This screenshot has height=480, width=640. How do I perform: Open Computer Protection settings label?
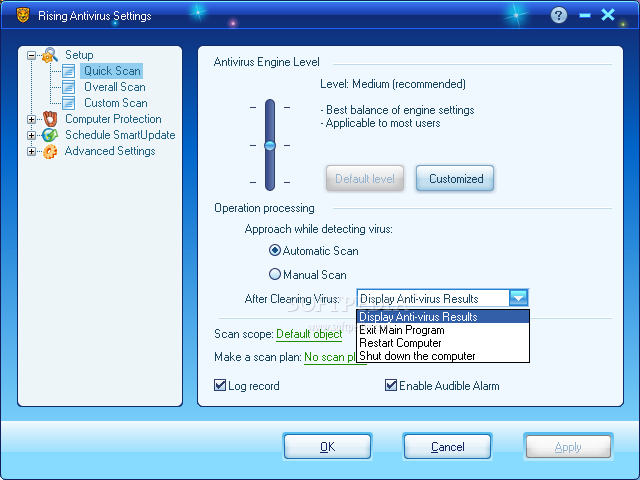(x=113, y=119)
